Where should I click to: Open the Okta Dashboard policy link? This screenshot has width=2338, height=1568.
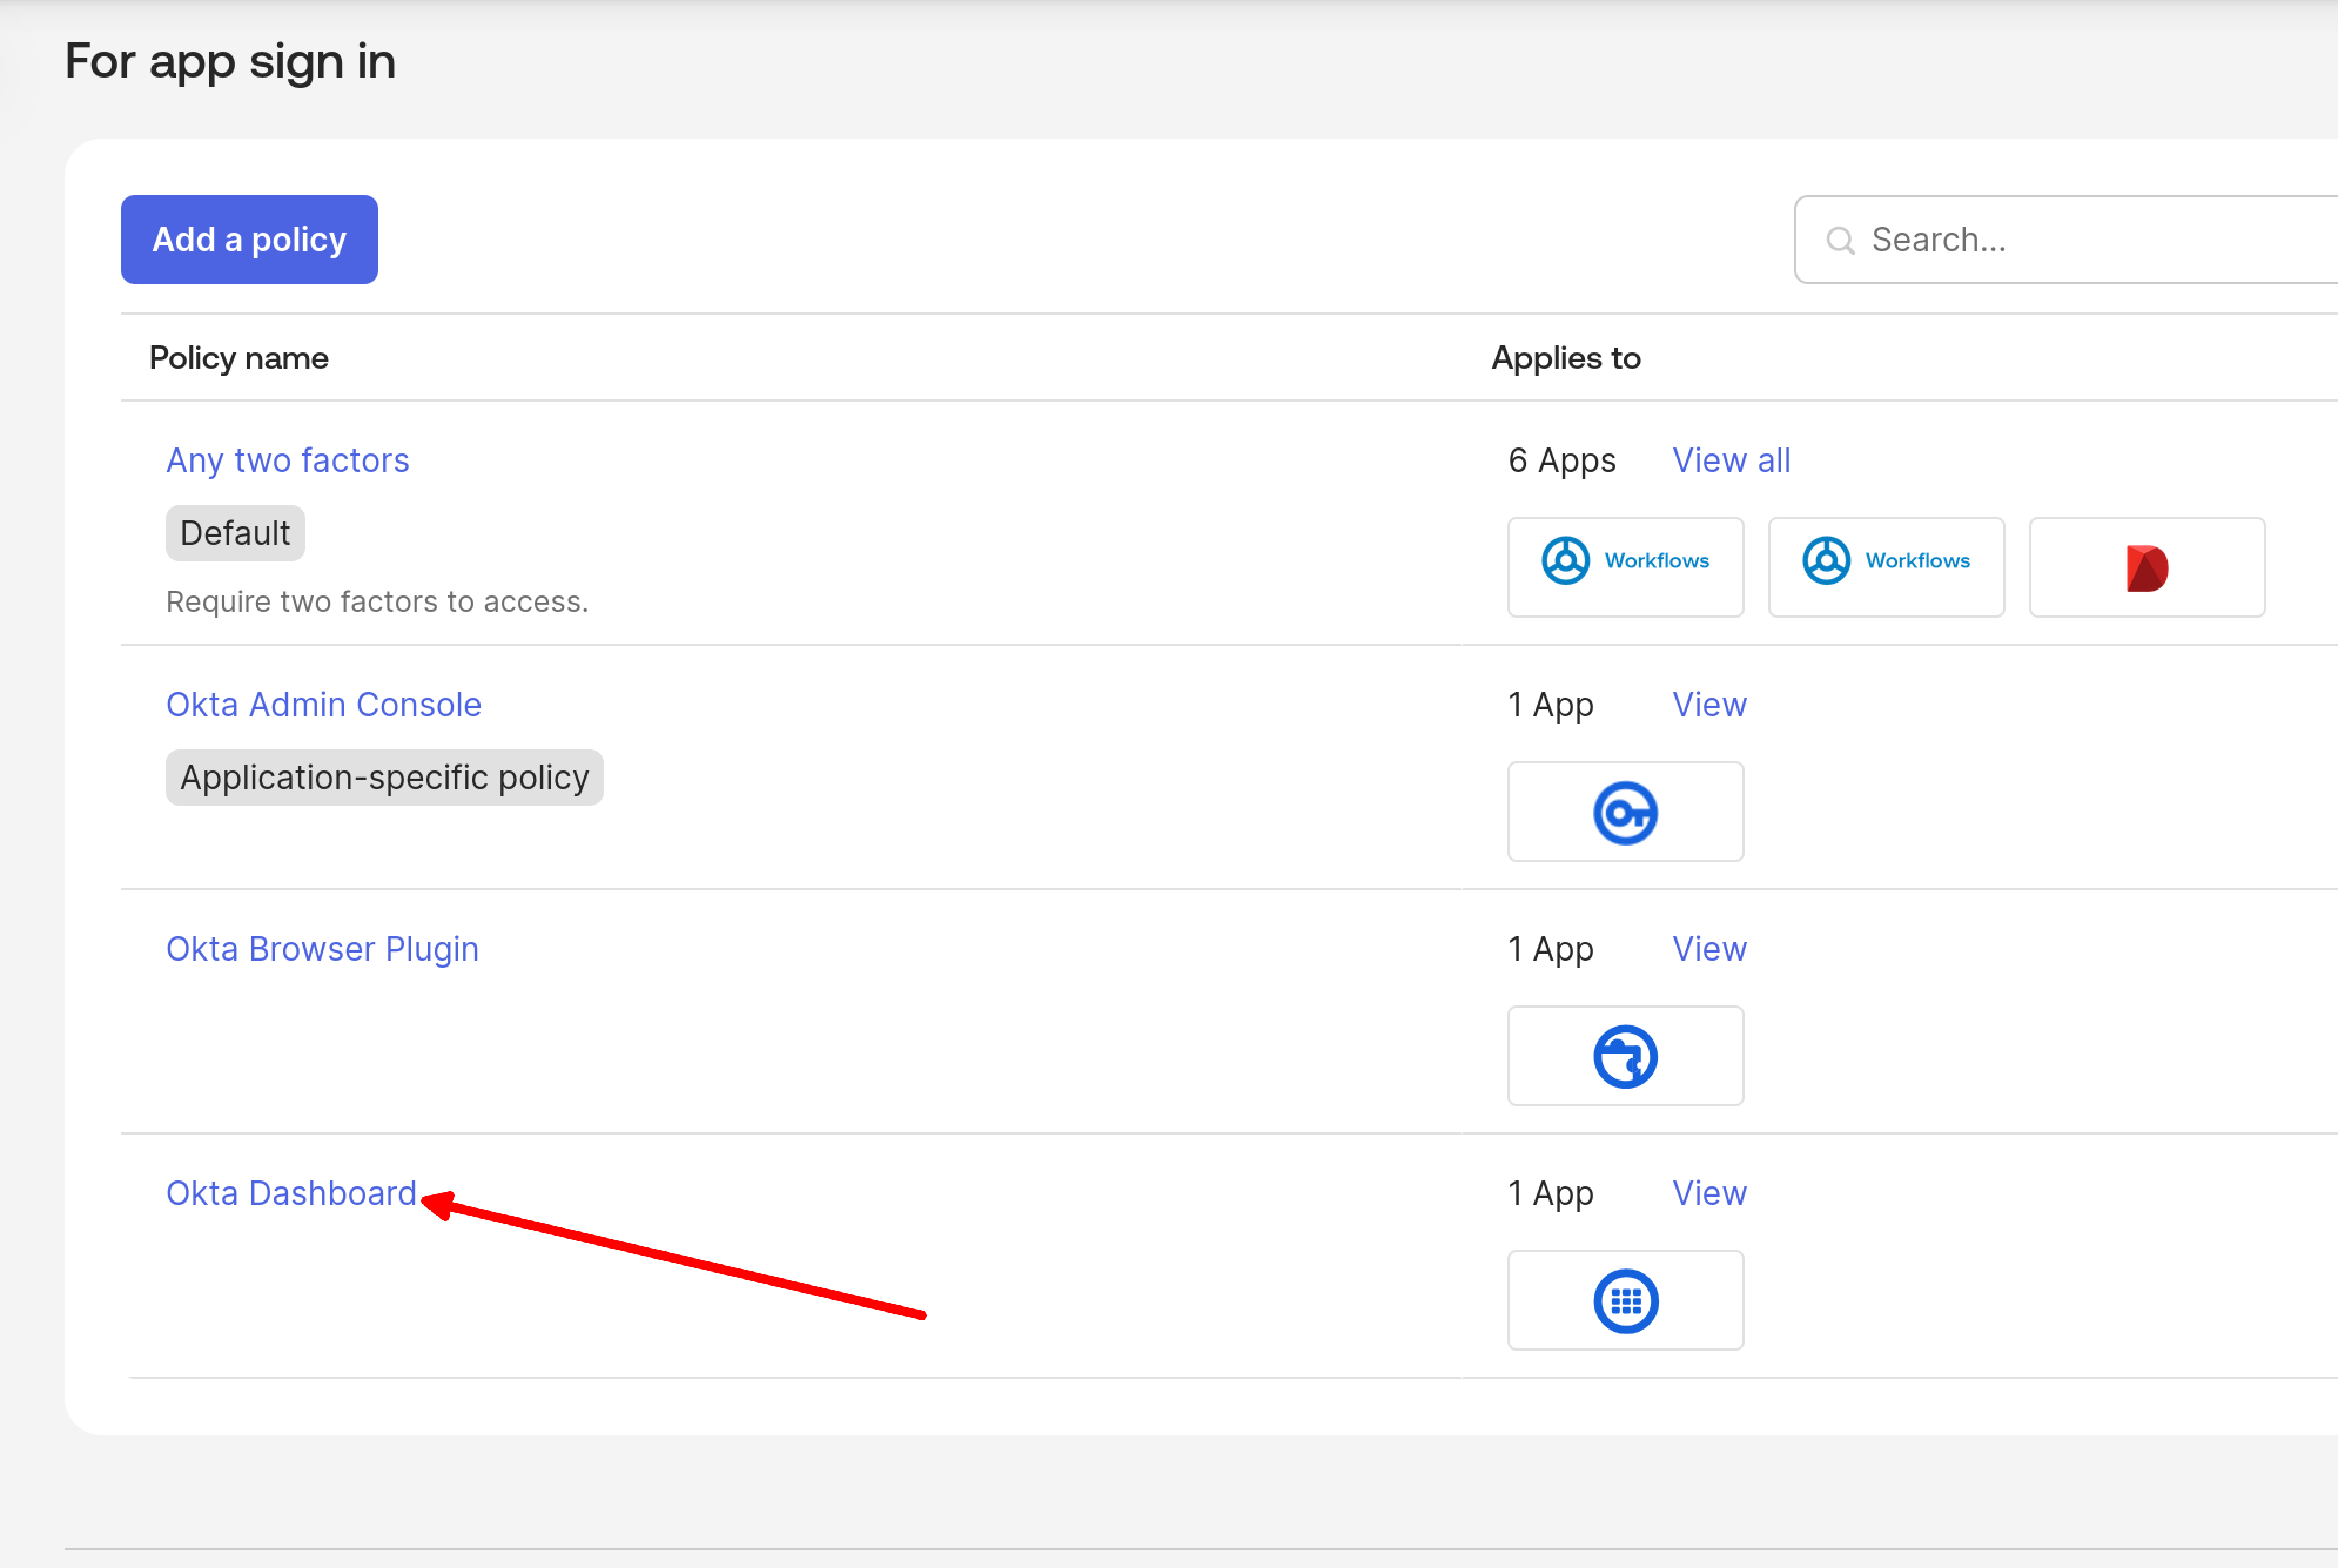[x=290, y=1192]
